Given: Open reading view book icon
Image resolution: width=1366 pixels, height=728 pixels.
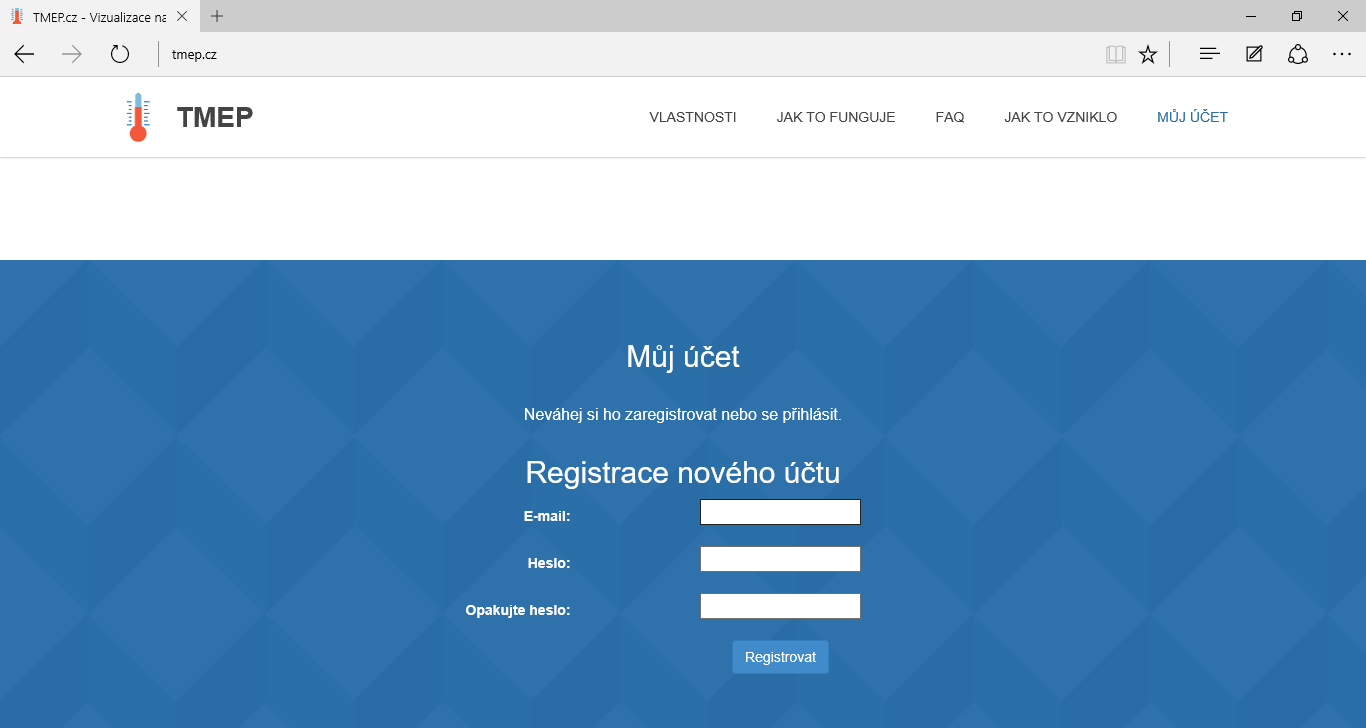Looking at the screenshot, I should [1115, 54].
